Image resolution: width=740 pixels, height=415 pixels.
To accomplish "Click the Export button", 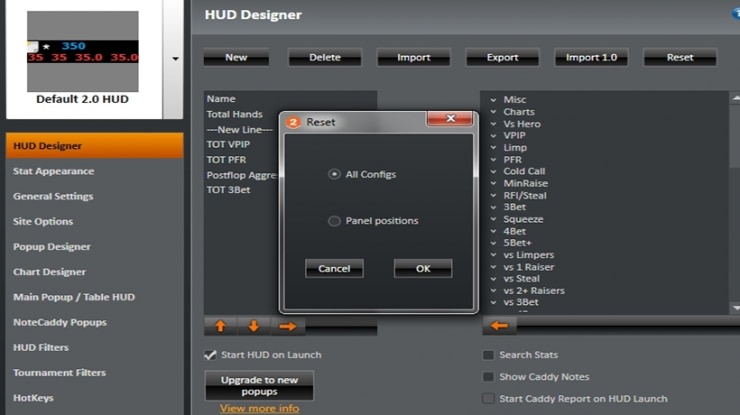I will coord(502,57).
